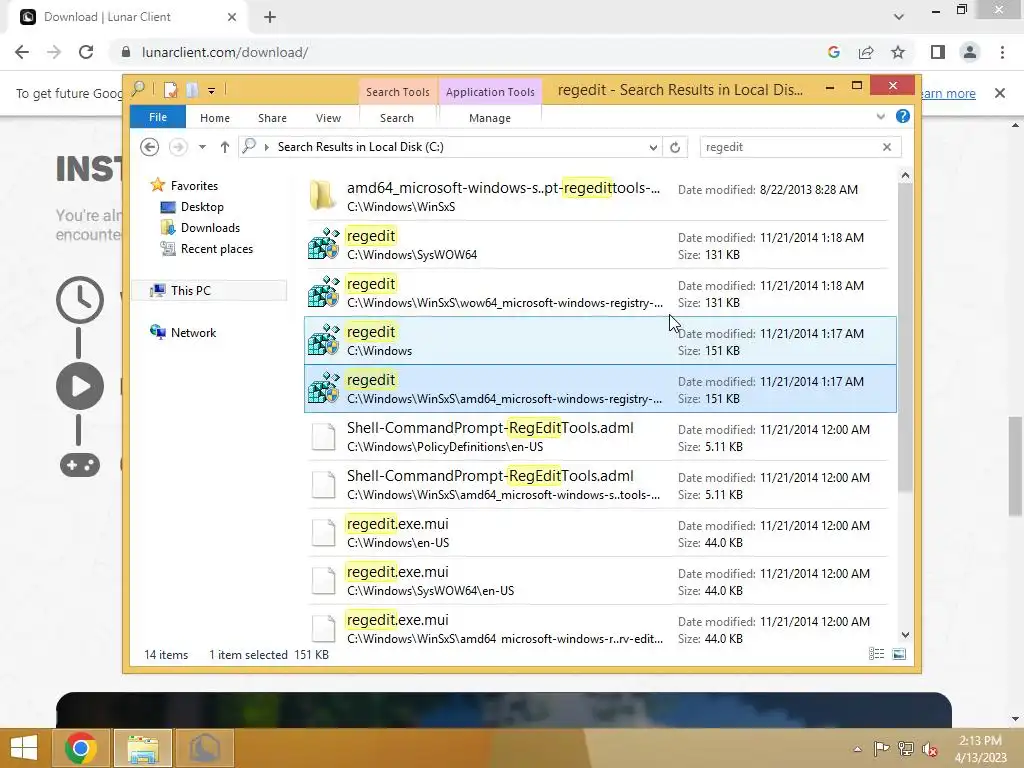Screen dimensions: 1024x768
Task: Click the clock in the taskbar
Action: pyautogui.click(x=980, y=748)
